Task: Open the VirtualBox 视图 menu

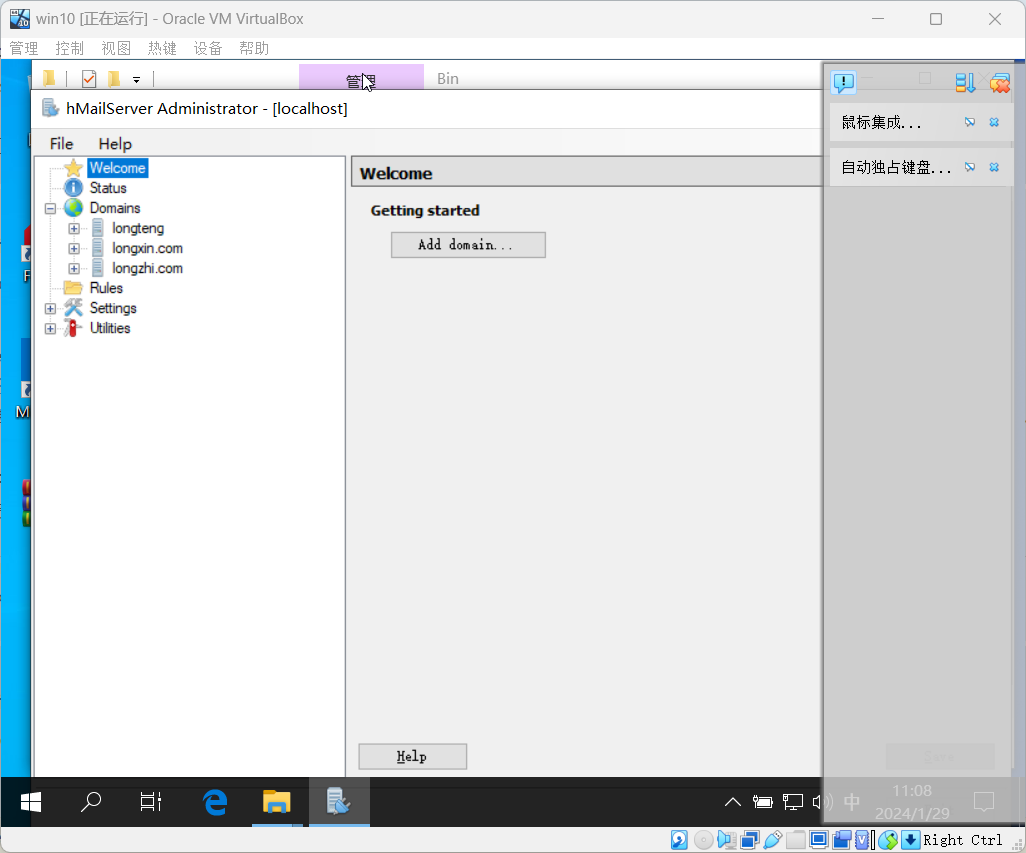Action: (116, 48)
